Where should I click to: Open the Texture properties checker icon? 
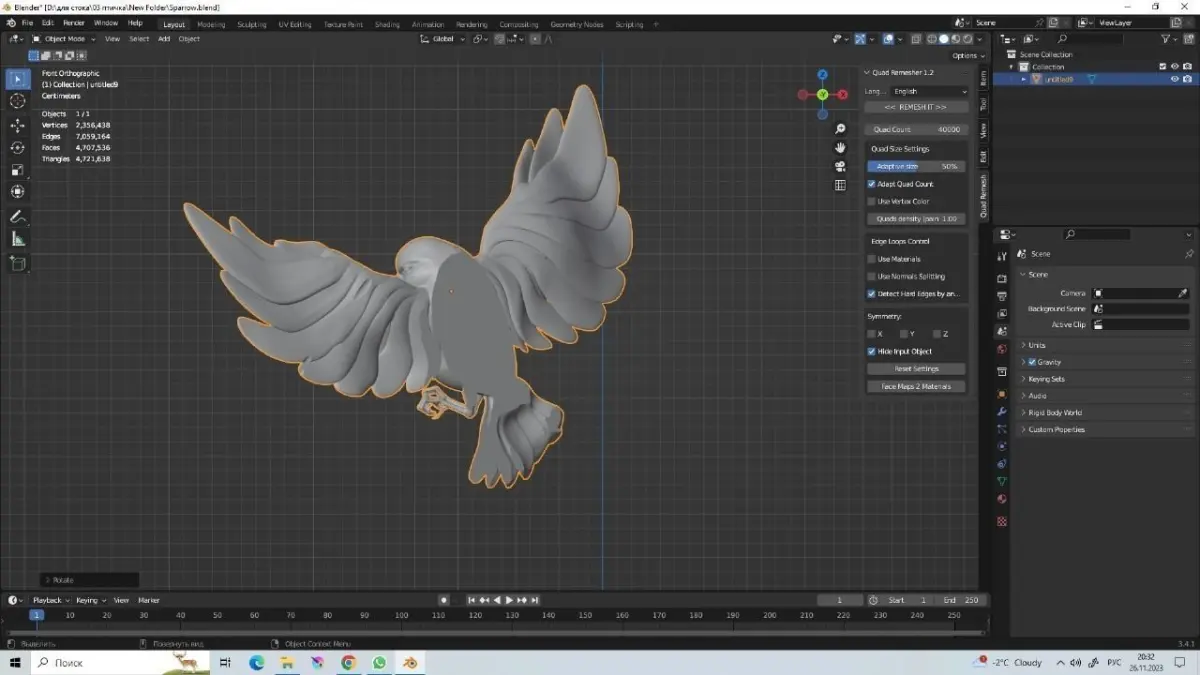coord(1002,521)
